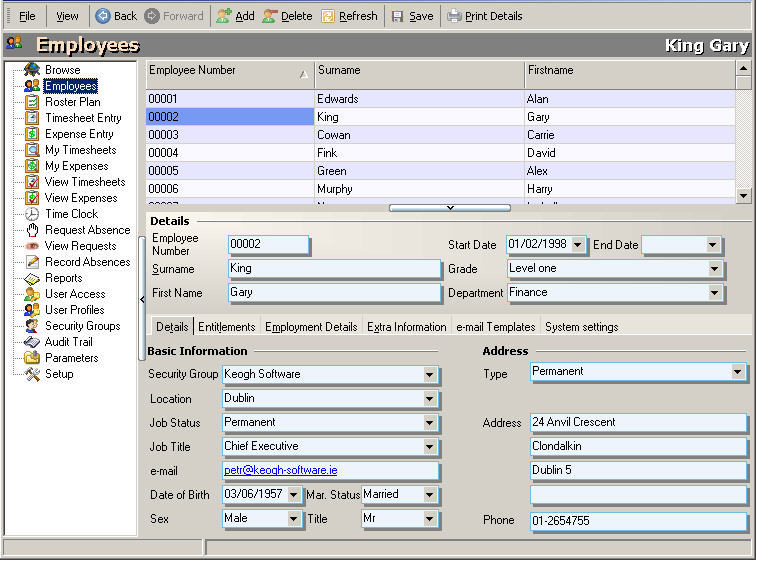Expand the Job Status dropdown
757x561 pixels.
tap(429, 423)
